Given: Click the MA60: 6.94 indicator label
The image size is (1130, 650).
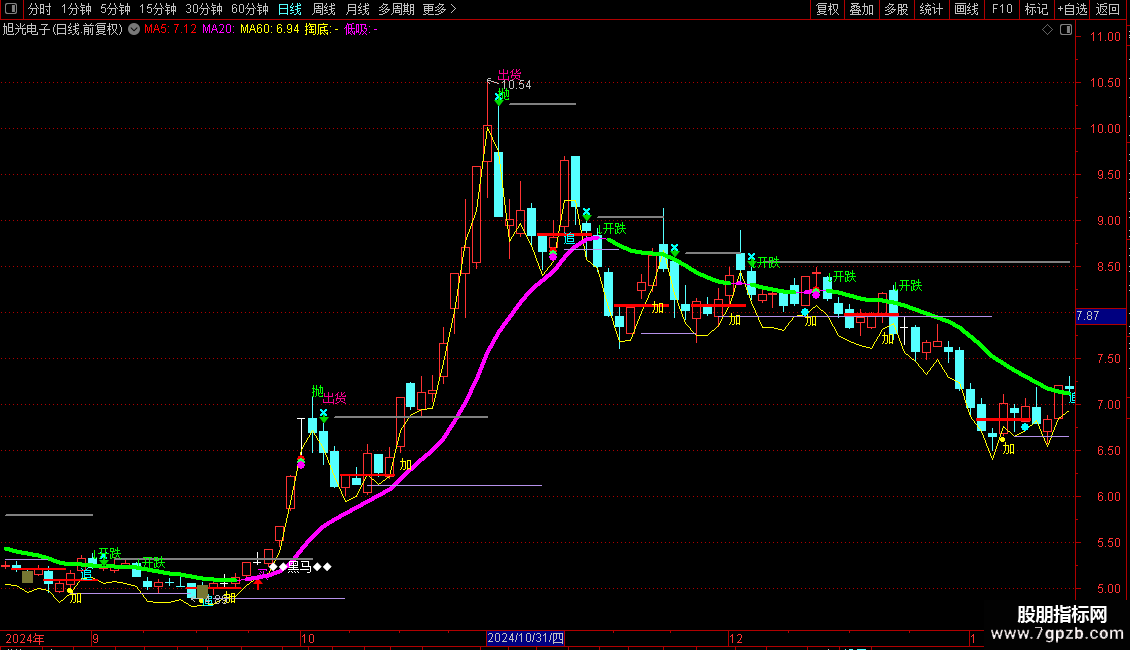Looking at the screenshot, I should click(x=270, y=30).
